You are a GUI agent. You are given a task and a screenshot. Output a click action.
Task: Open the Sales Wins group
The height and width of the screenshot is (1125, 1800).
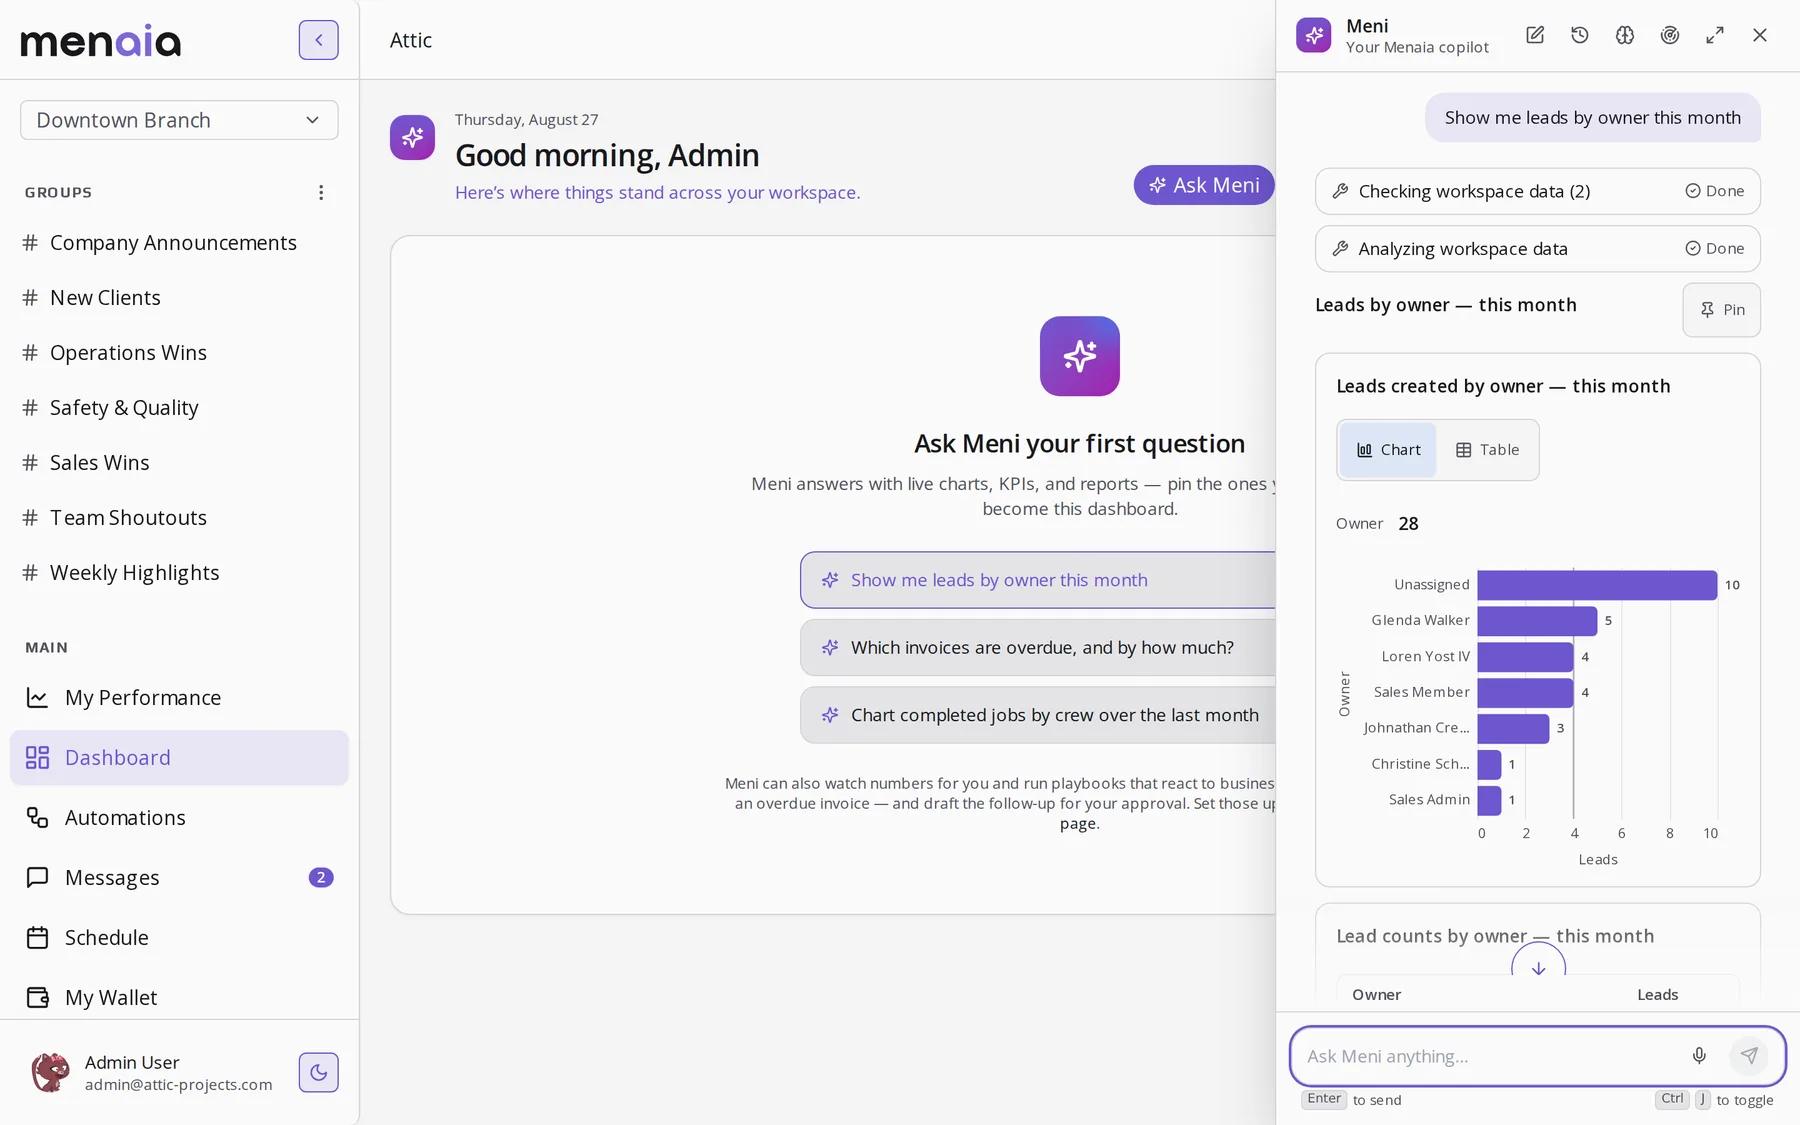(x=99, y=463)
